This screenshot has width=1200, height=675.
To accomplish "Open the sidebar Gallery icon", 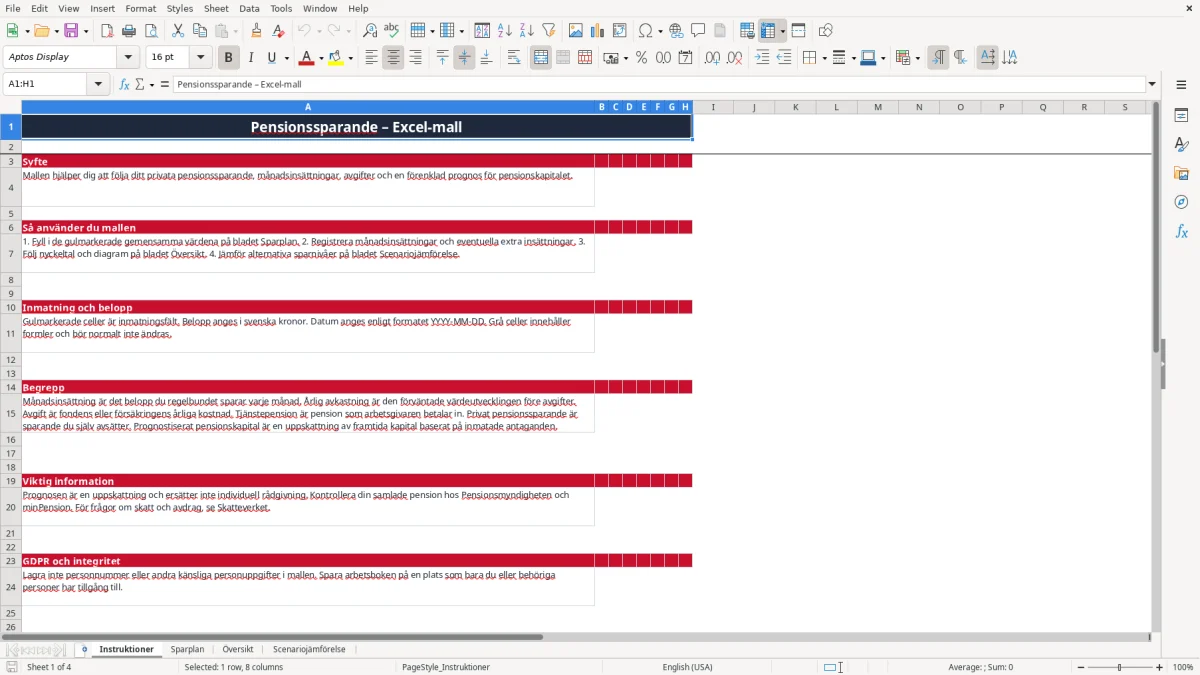I will (x=1181, y=173).
